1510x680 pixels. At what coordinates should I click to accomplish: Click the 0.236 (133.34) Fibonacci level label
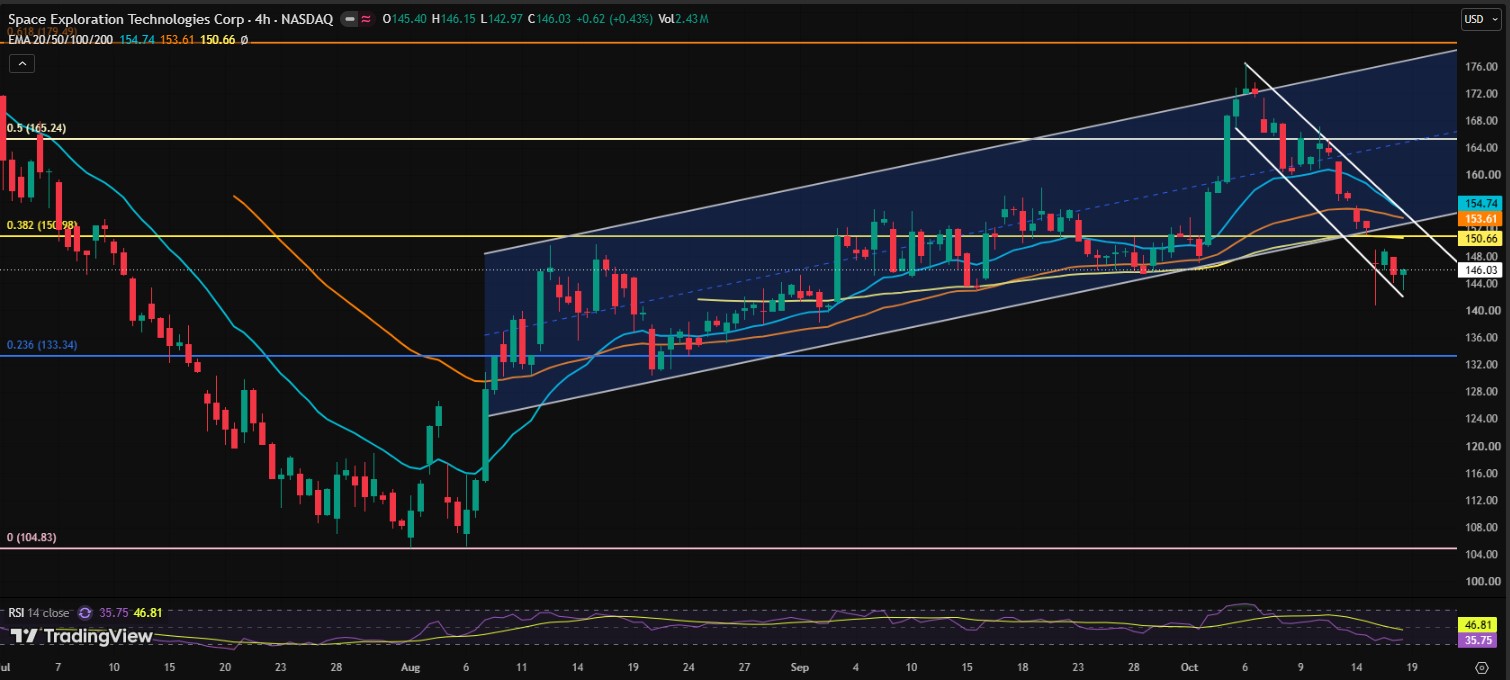click(42, 345)
